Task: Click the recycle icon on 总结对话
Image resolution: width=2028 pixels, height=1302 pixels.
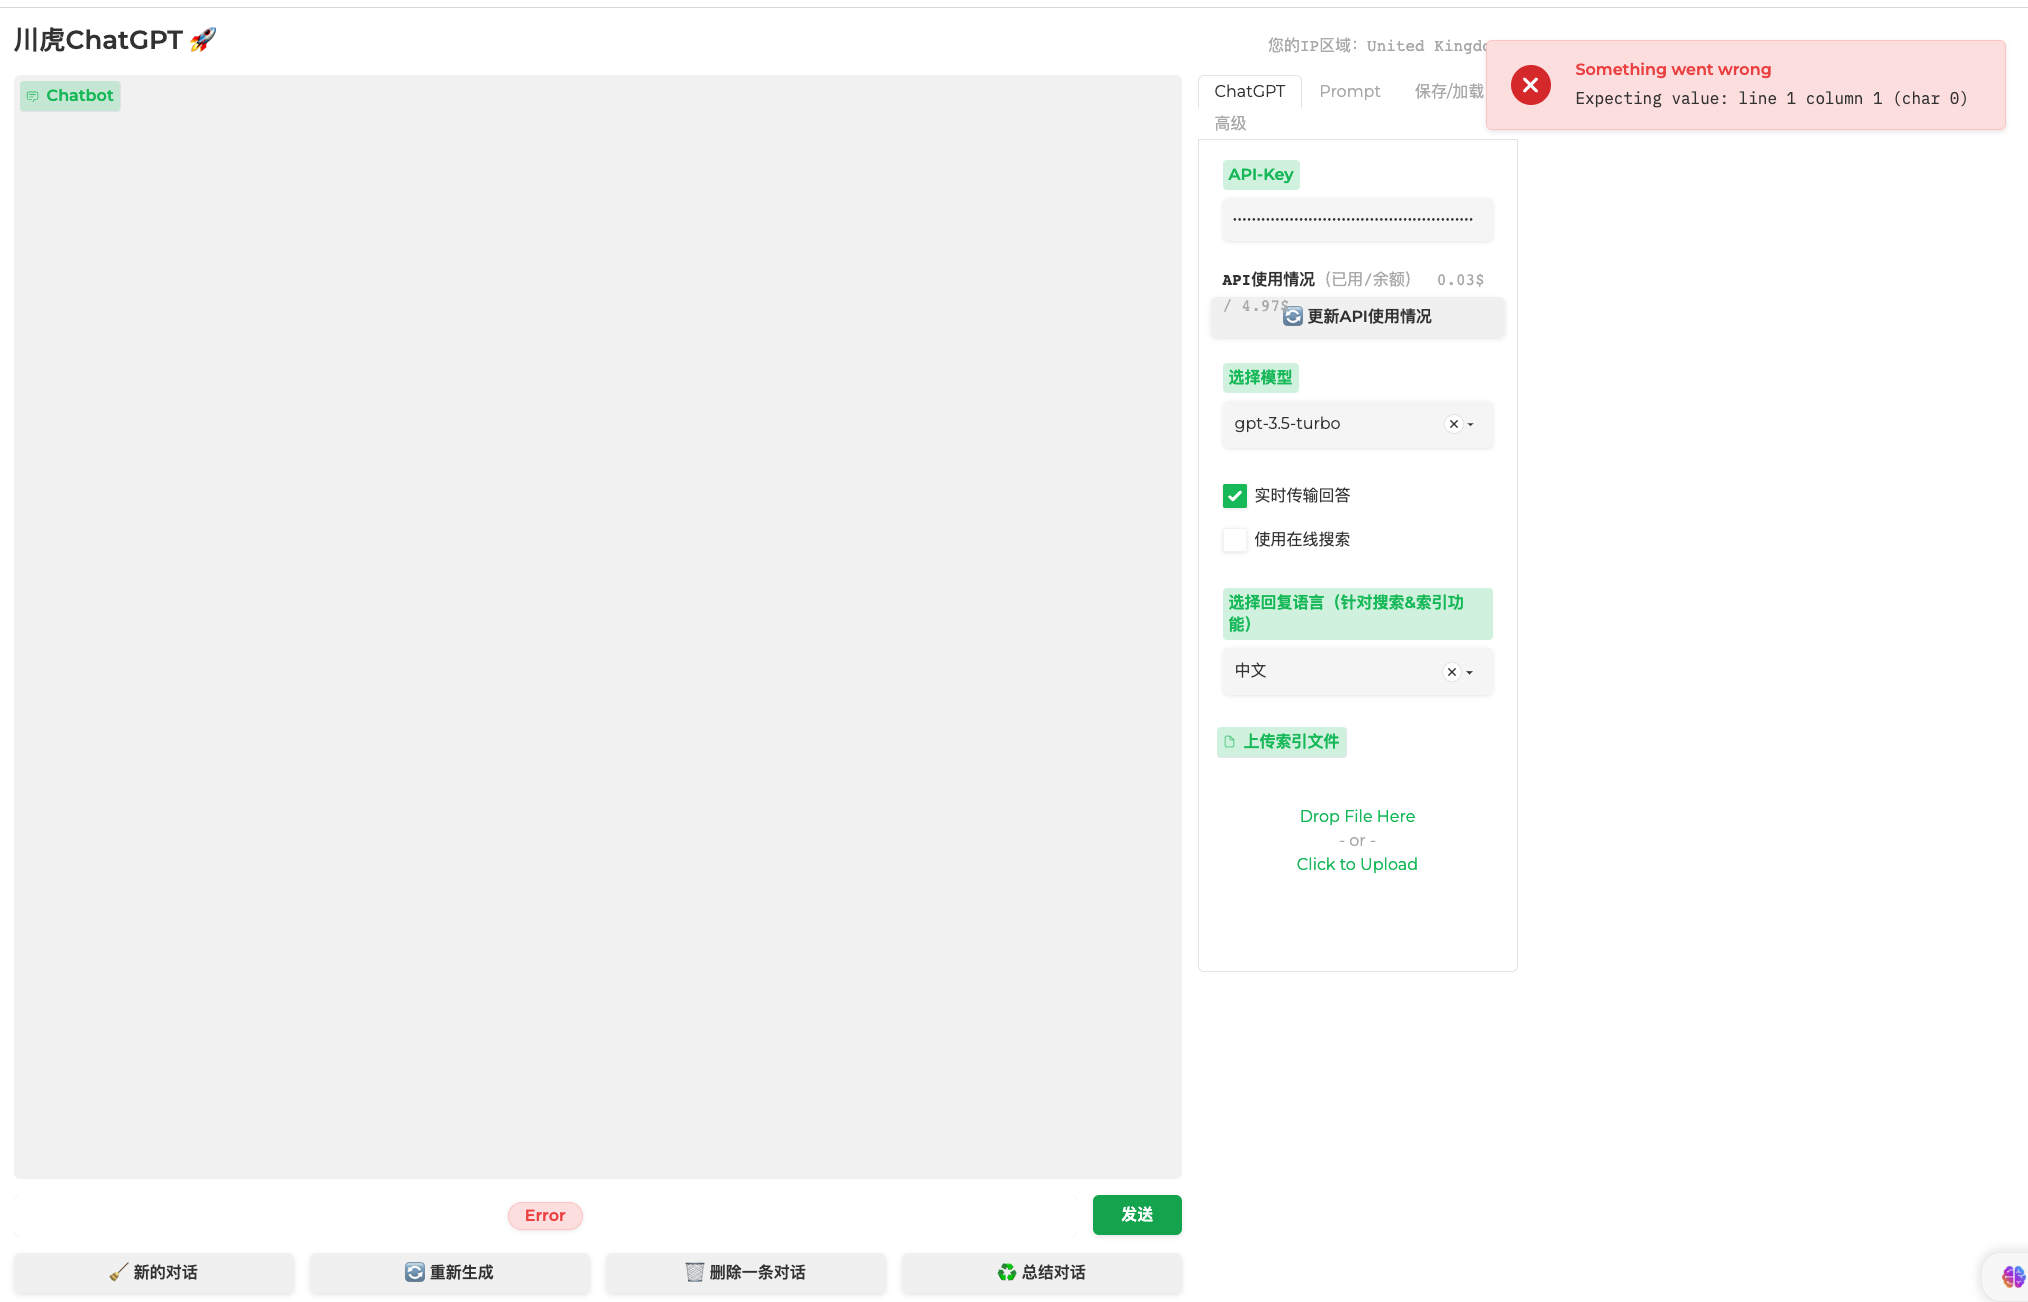Action: [1007, 1272]
